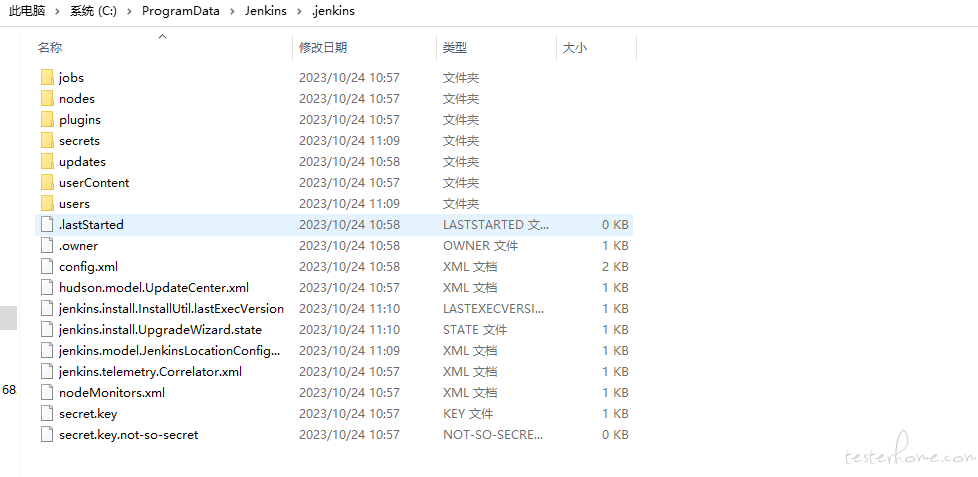Click the secret.key file icon
The height and width of the screenshot is (477, 978).
[x=47, y=413]
